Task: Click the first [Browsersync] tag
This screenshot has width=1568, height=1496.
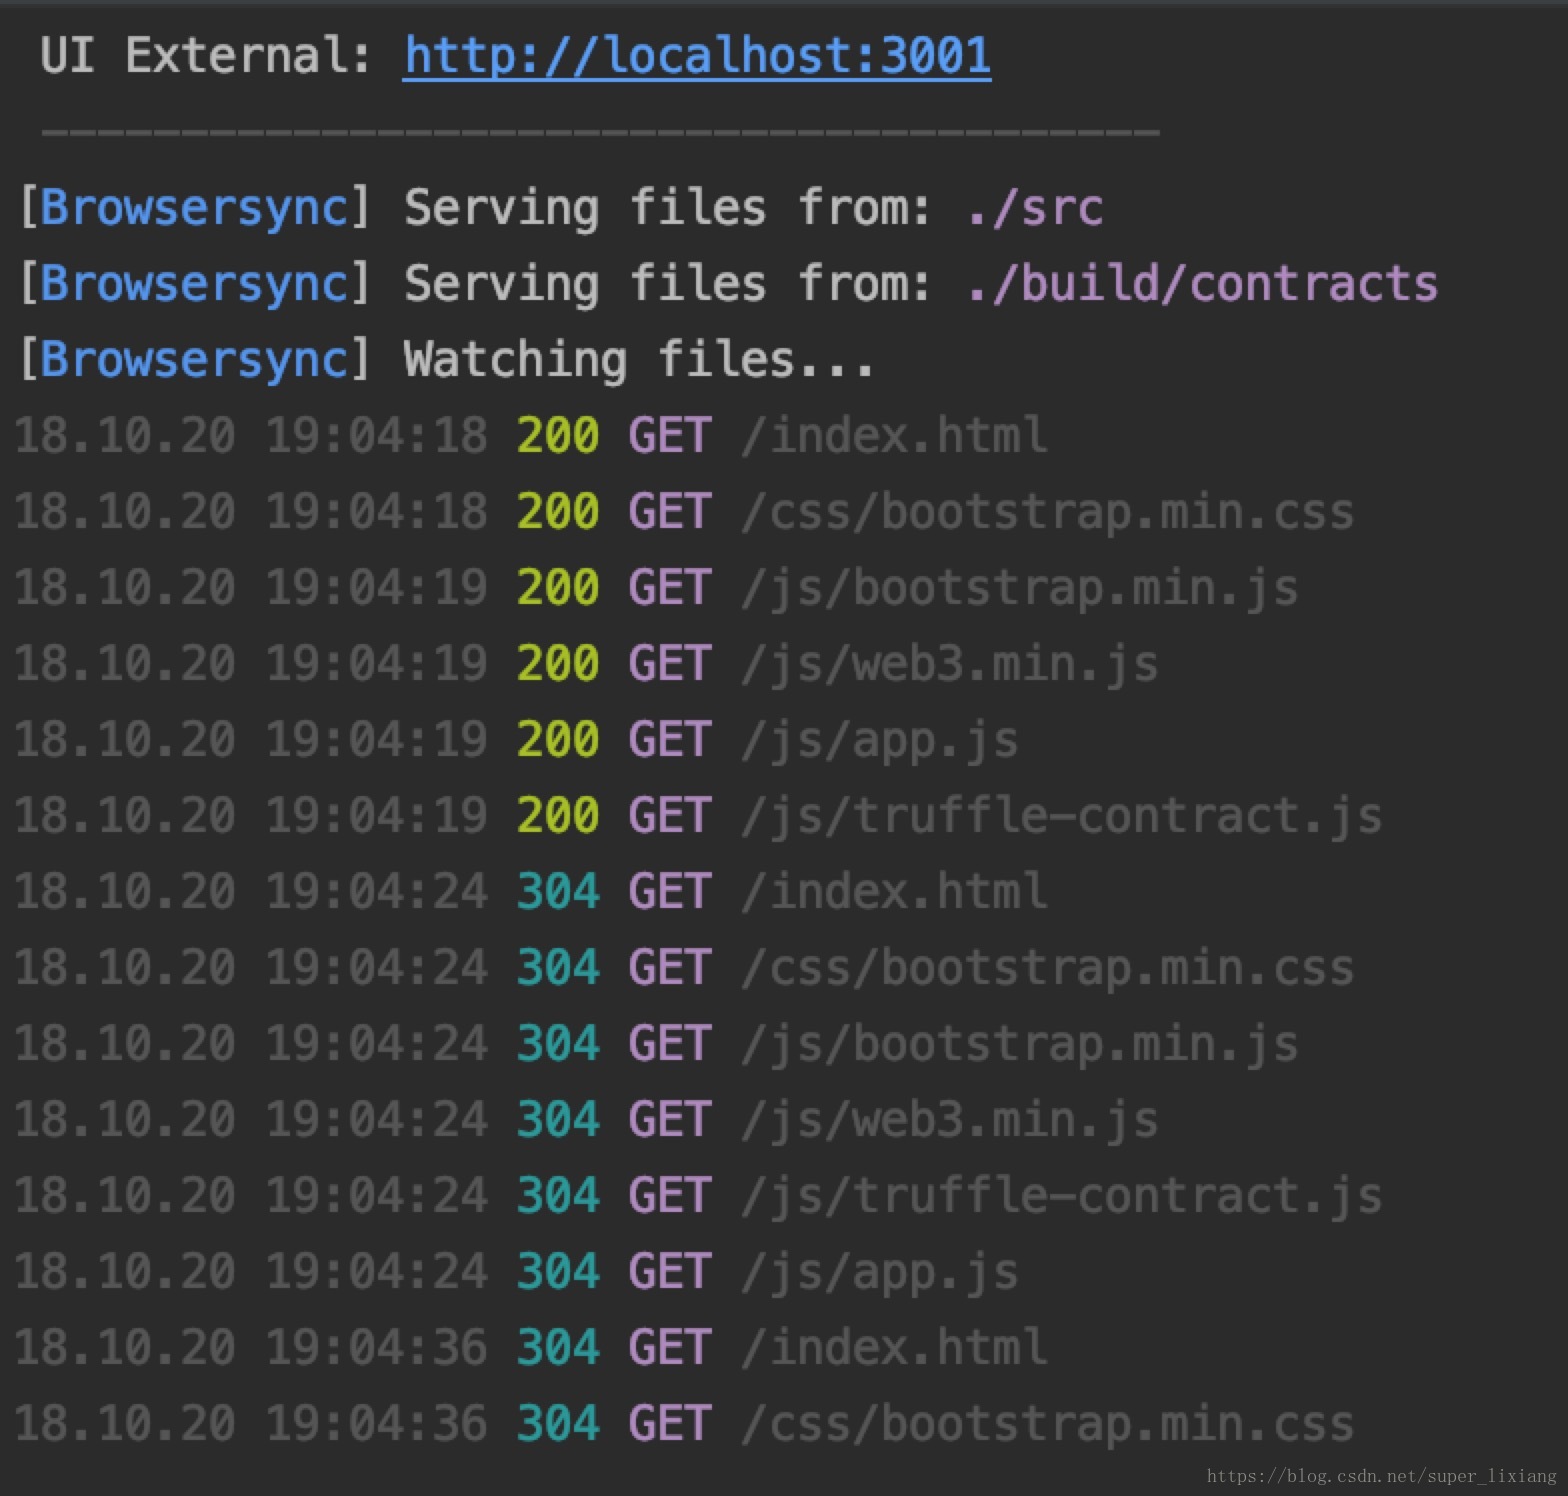Action: click(x=195, y=209)
